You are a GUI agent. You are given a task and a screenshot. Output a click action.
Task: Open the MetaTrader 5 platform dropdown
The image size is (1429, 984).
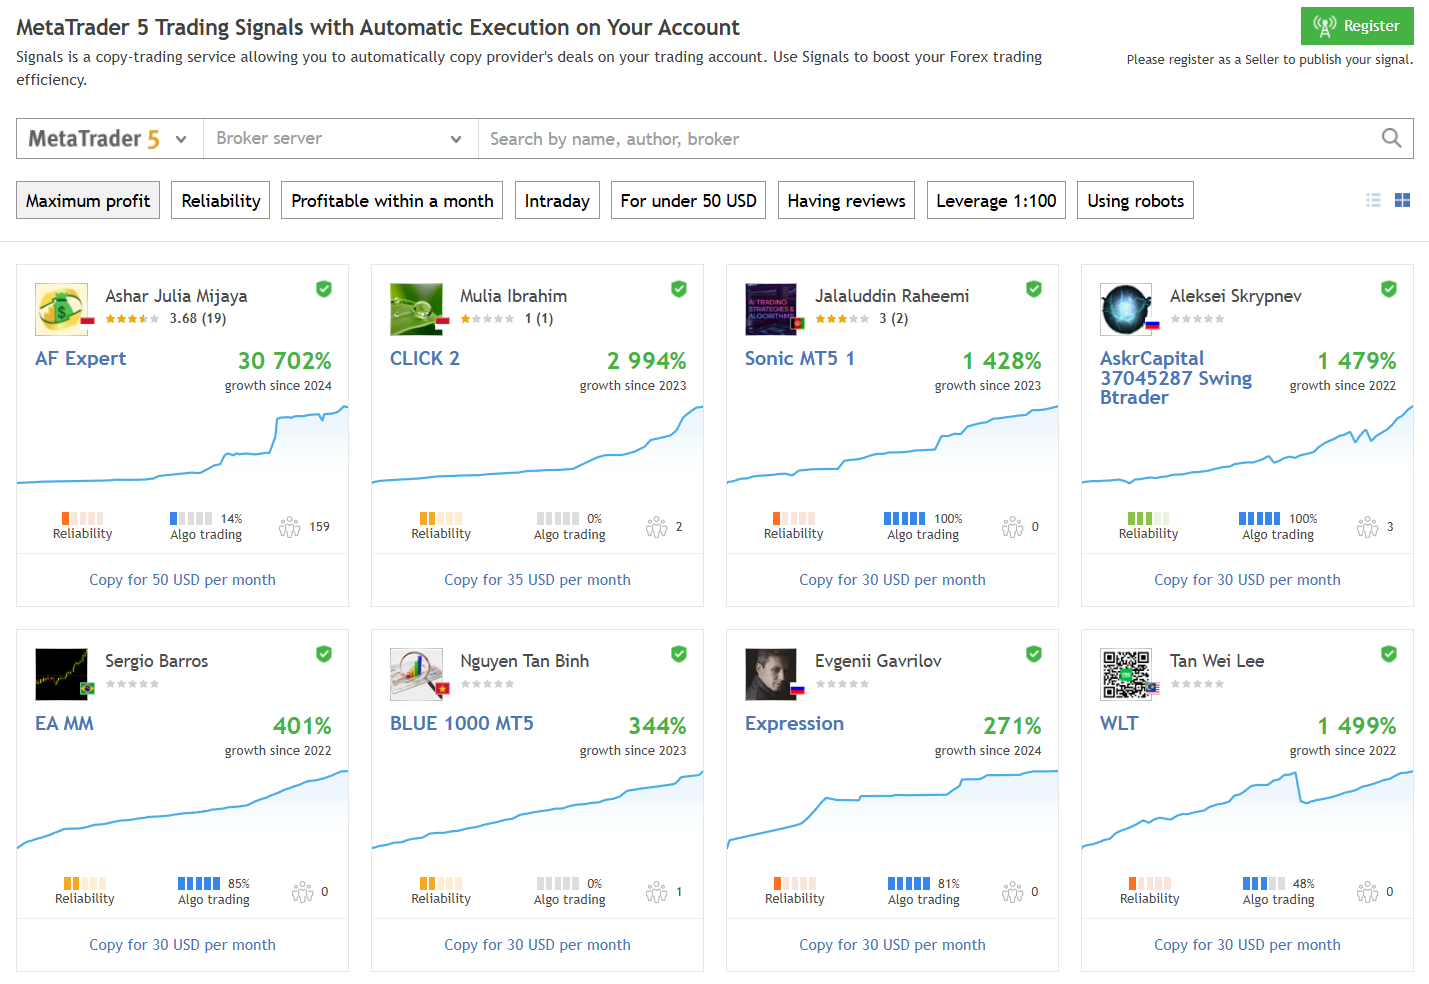pos(110,138)
